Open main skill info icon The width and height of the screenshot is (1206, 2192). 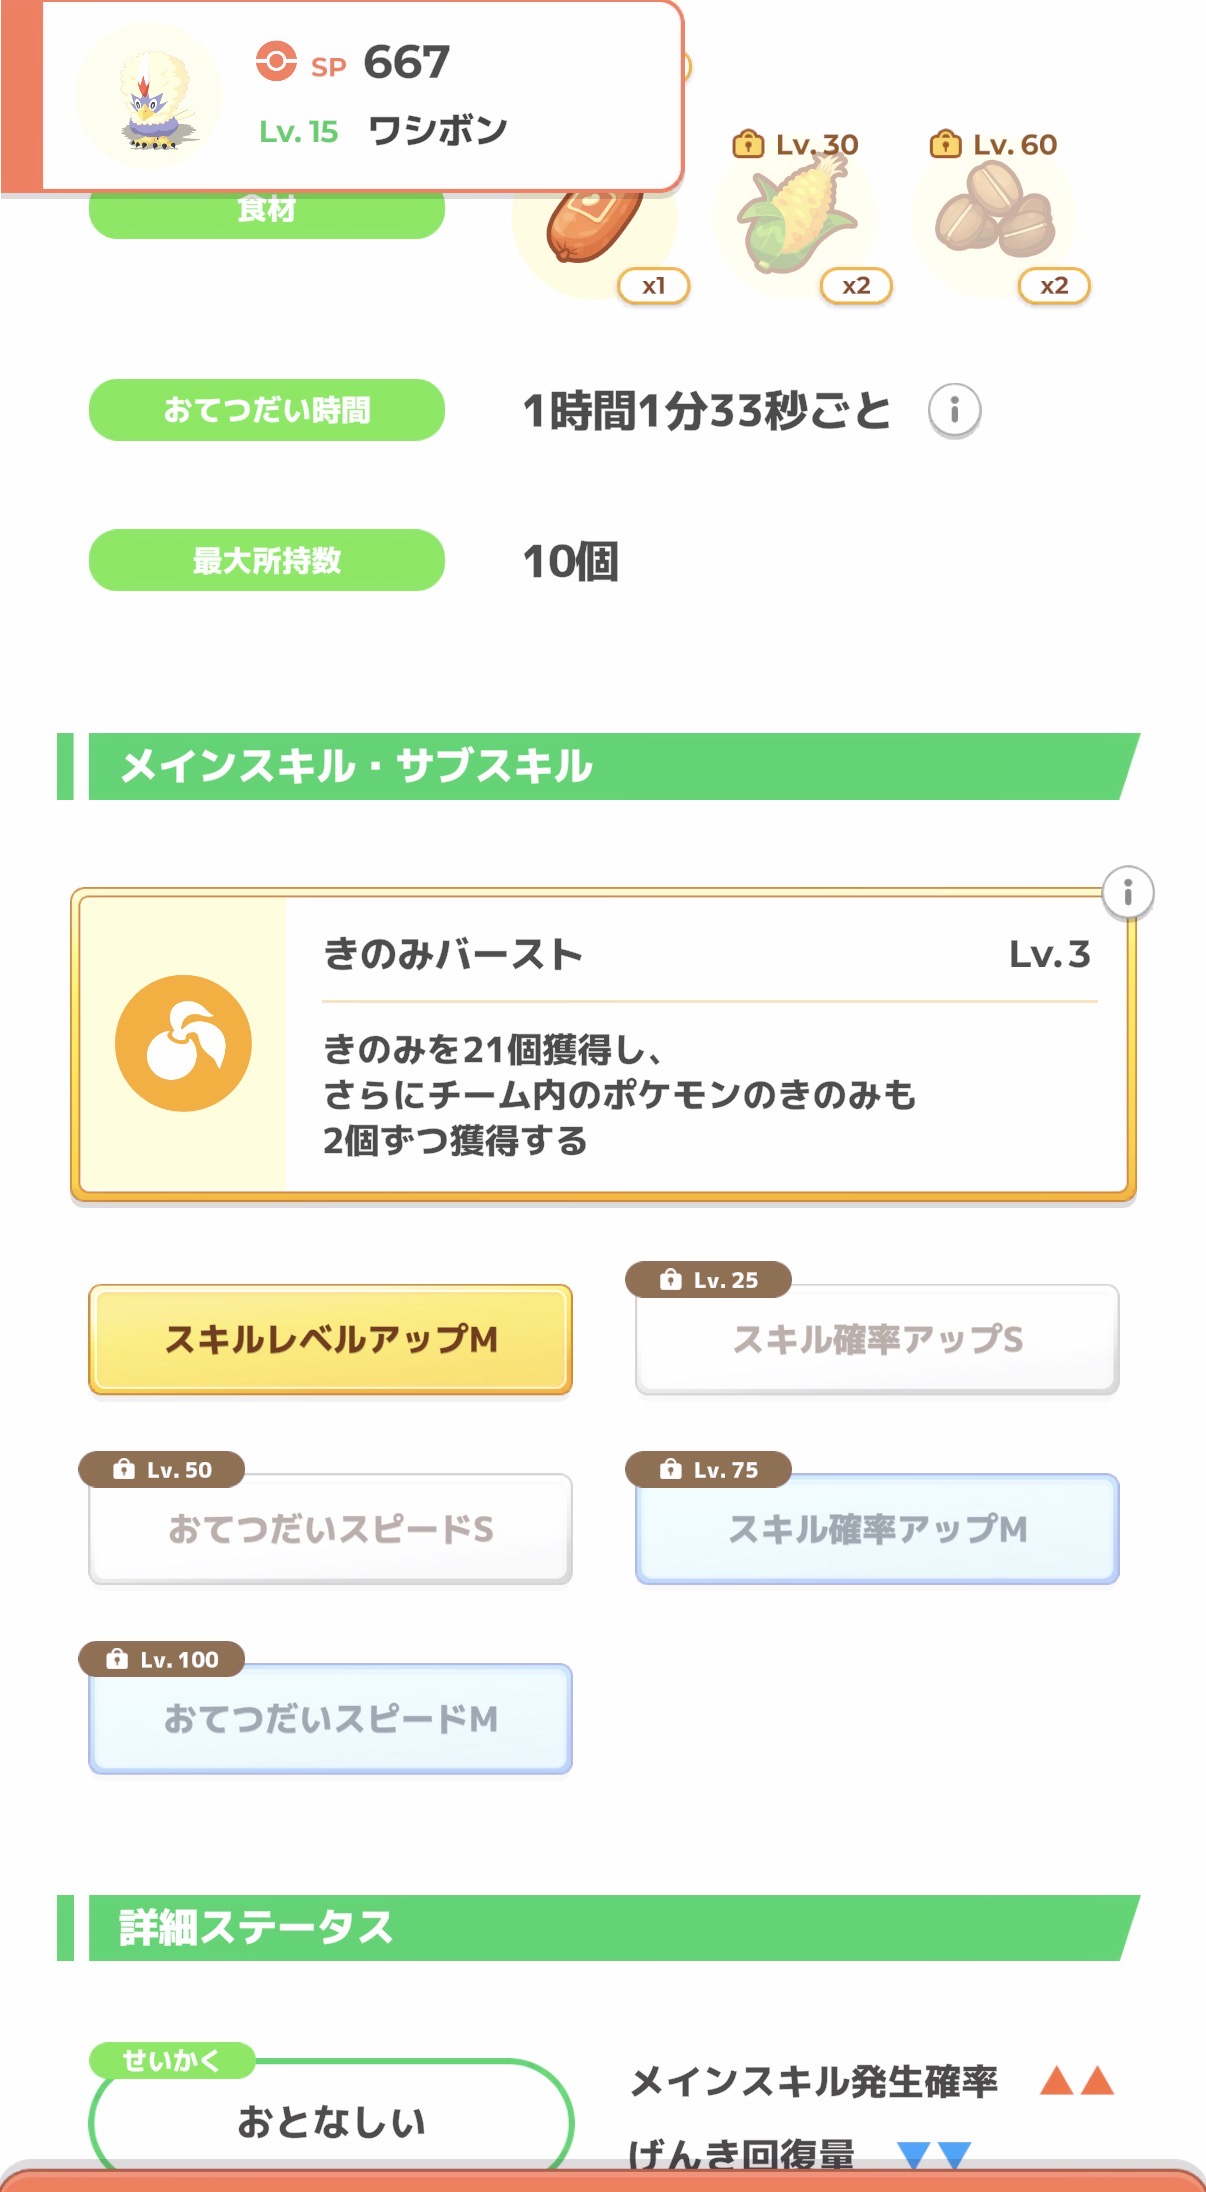click(x=1127, y=892)
